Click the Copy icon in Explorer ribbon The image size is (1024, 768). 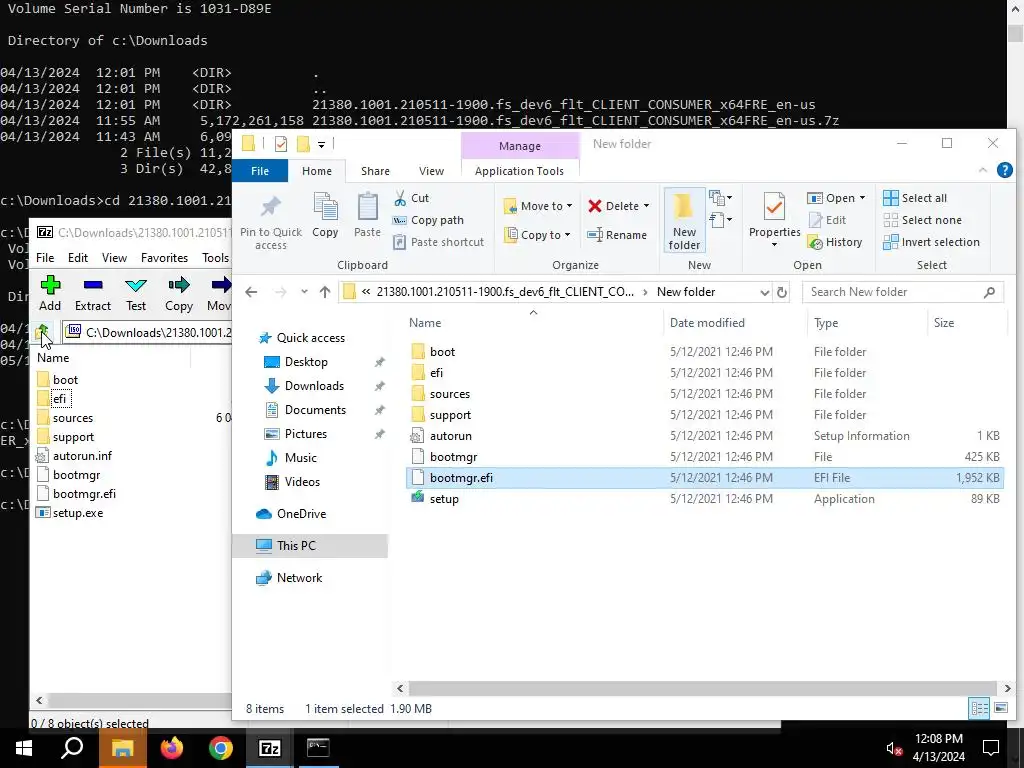(325, 215)
